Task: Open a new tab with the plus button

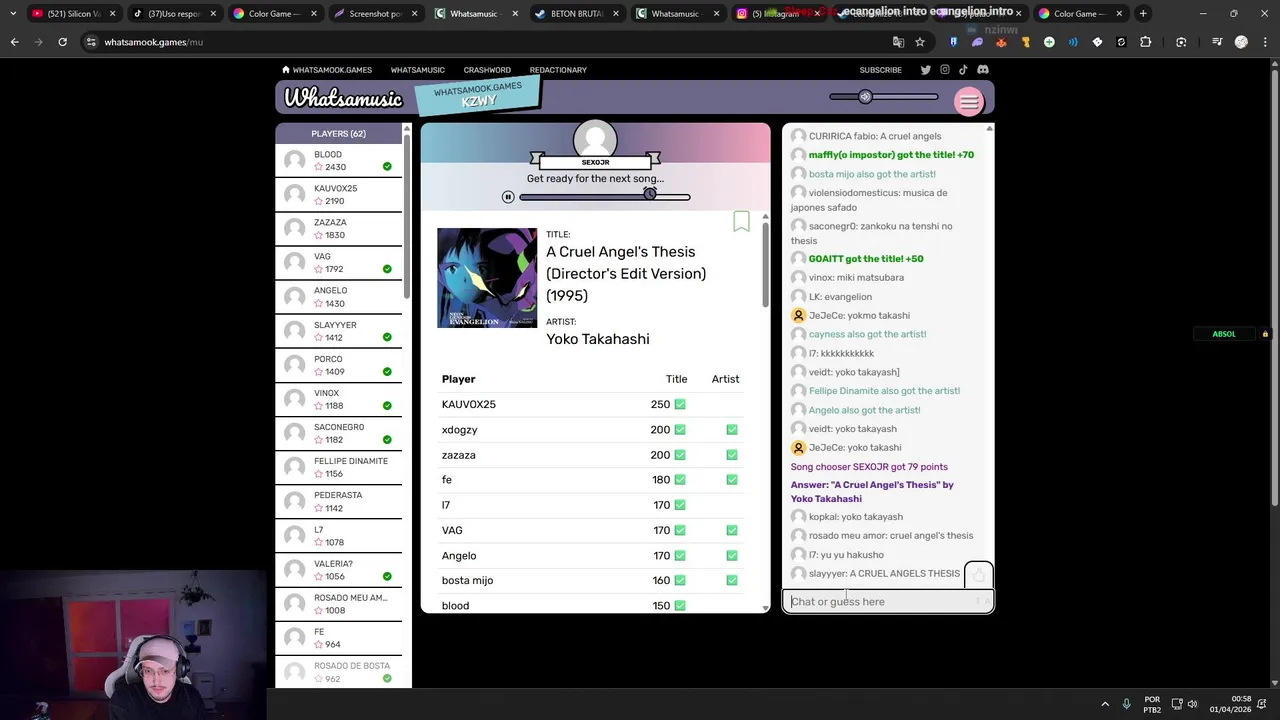Action: 1143,13
